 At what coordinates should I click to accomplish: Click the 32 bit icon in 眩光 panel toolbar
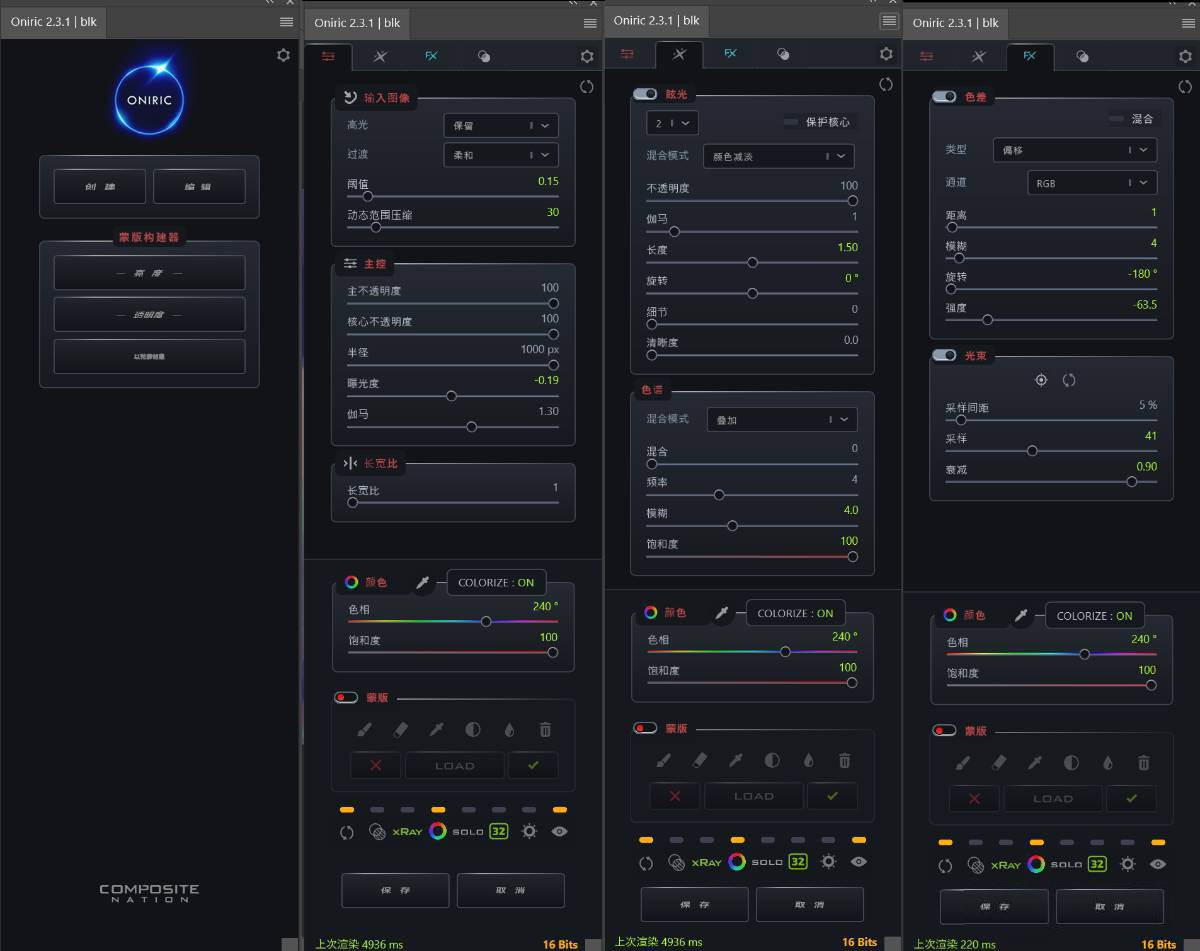click(797, 861)
